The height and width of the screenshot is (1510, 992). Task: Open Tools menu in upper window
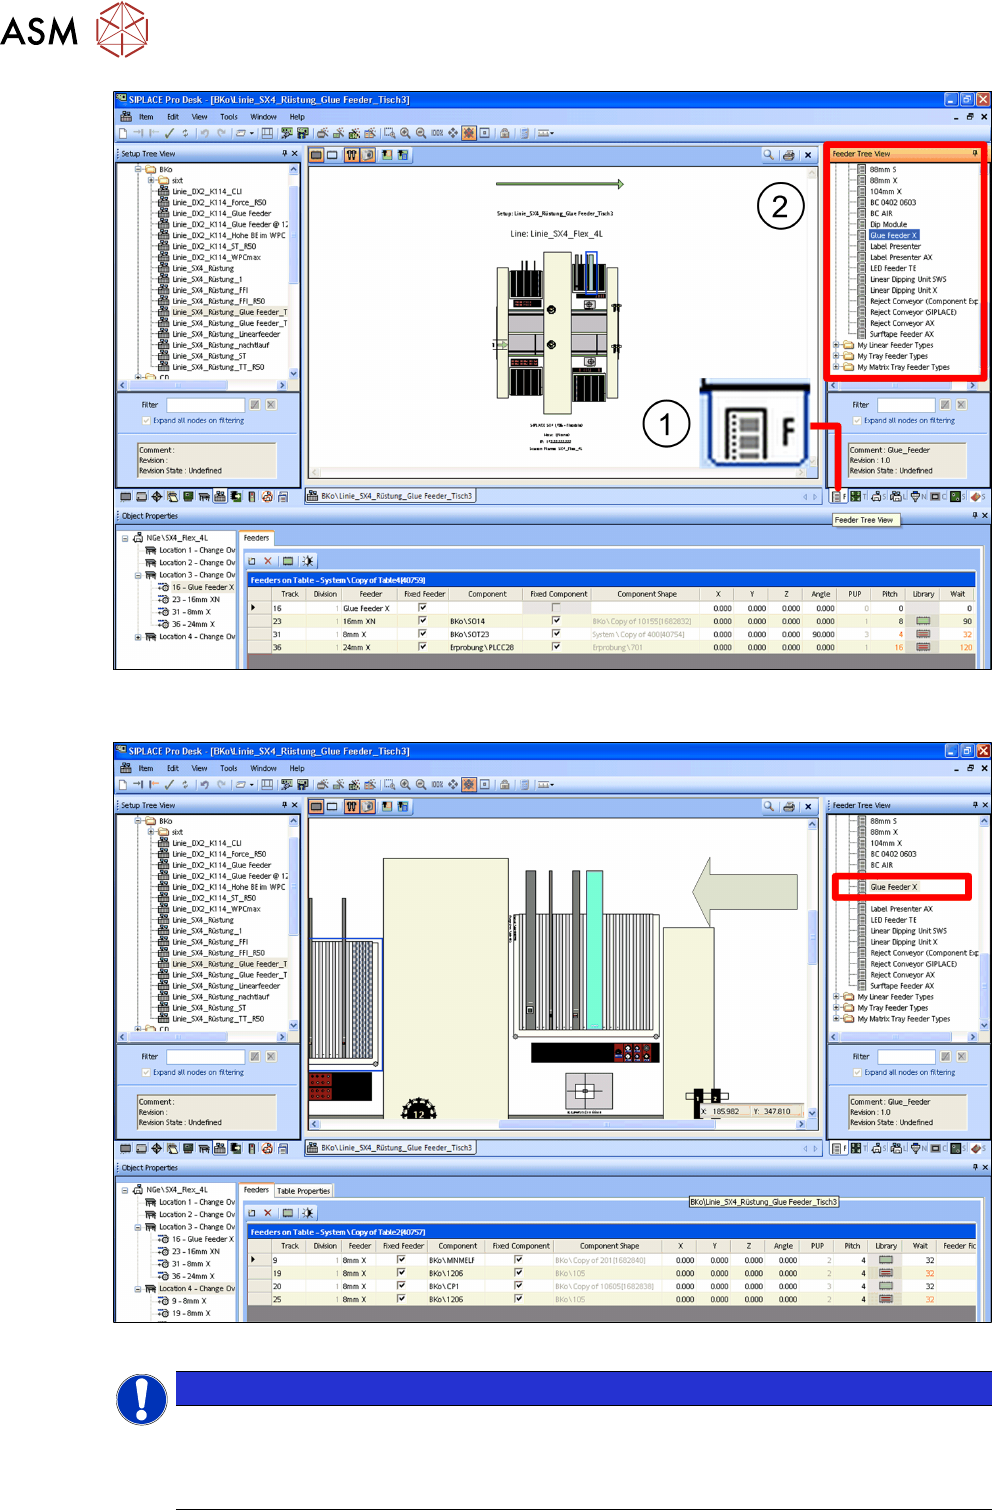229,117
